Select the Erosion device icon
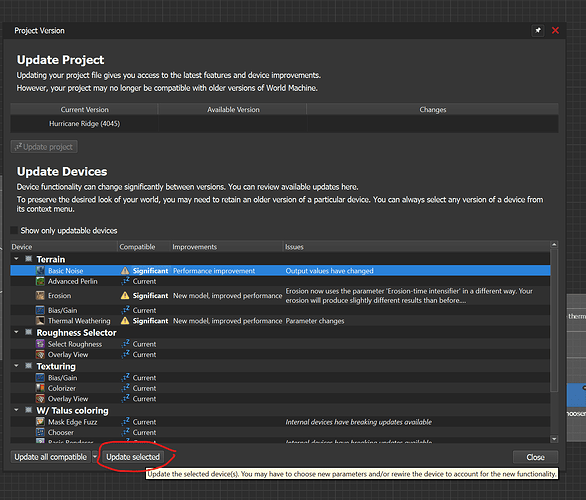This screenshot has width=586, height=500. pyautogui.click(x=40, y=296)
